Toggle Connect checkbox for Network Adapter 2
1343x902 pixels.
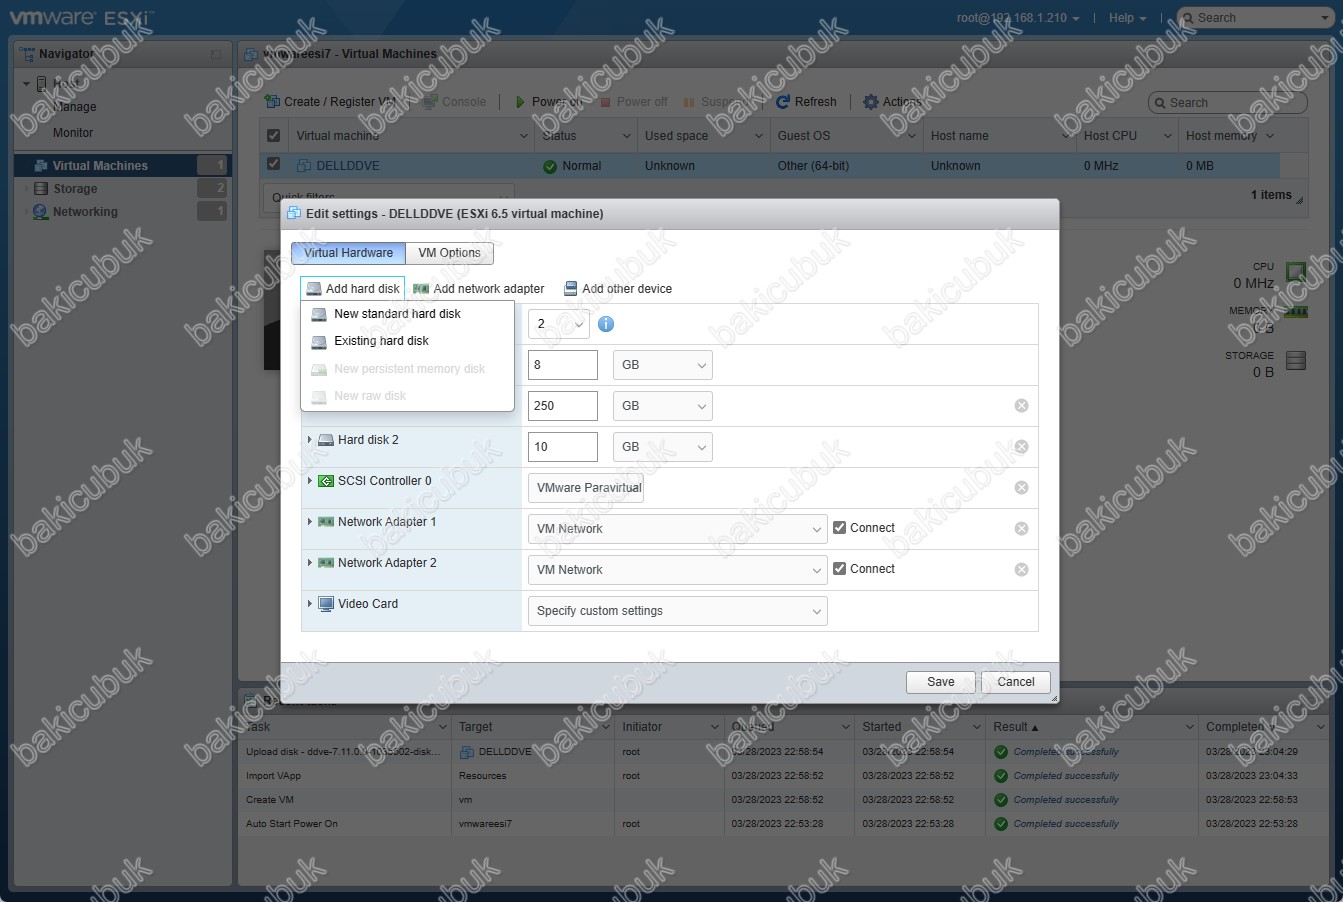pyautogui.click(x=840, y=569)
